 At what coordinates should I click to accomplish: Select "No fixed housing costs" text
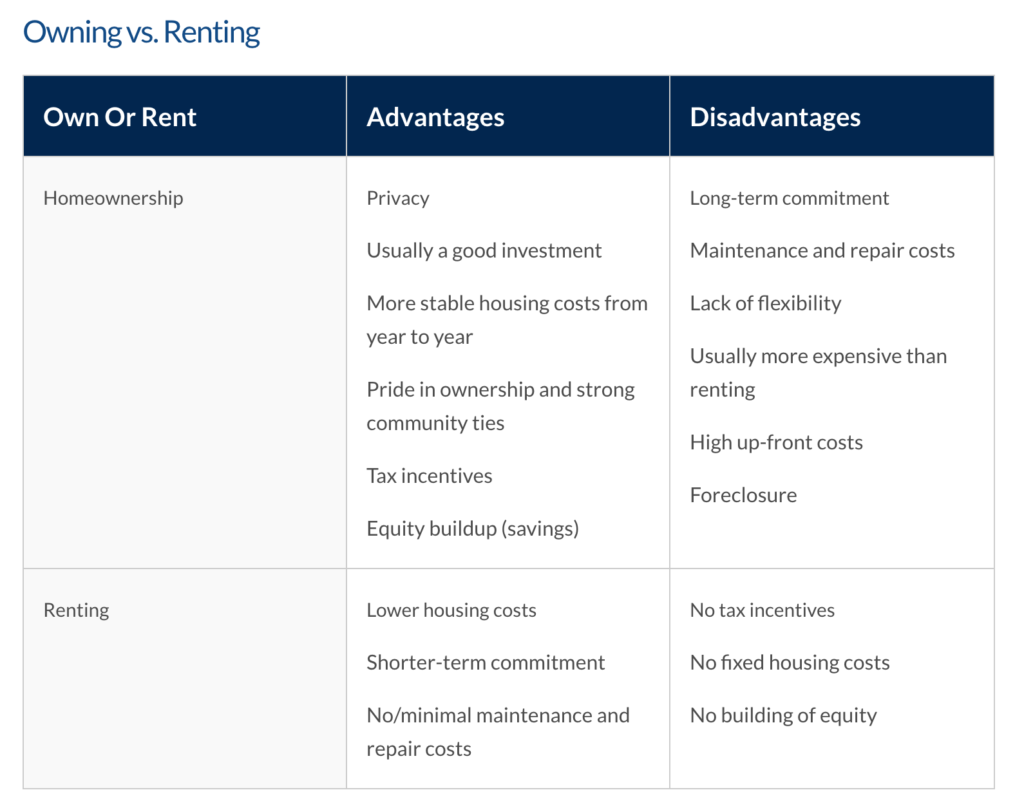pyautogui.click(x=789, y=662)
